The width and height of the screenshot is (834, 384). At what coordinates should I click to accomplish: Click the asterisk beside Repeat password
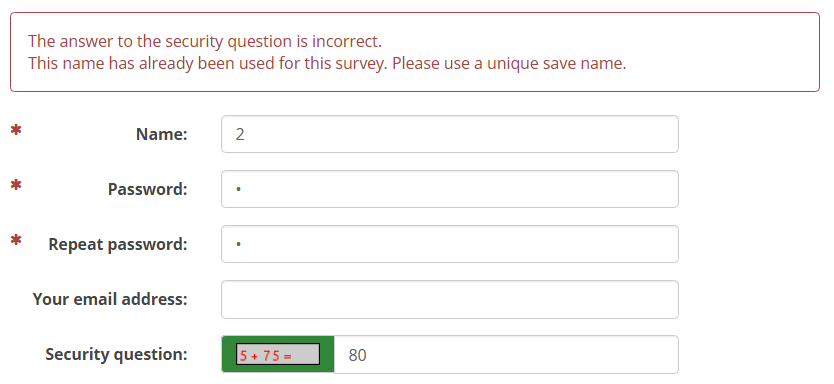click(16, 240)
